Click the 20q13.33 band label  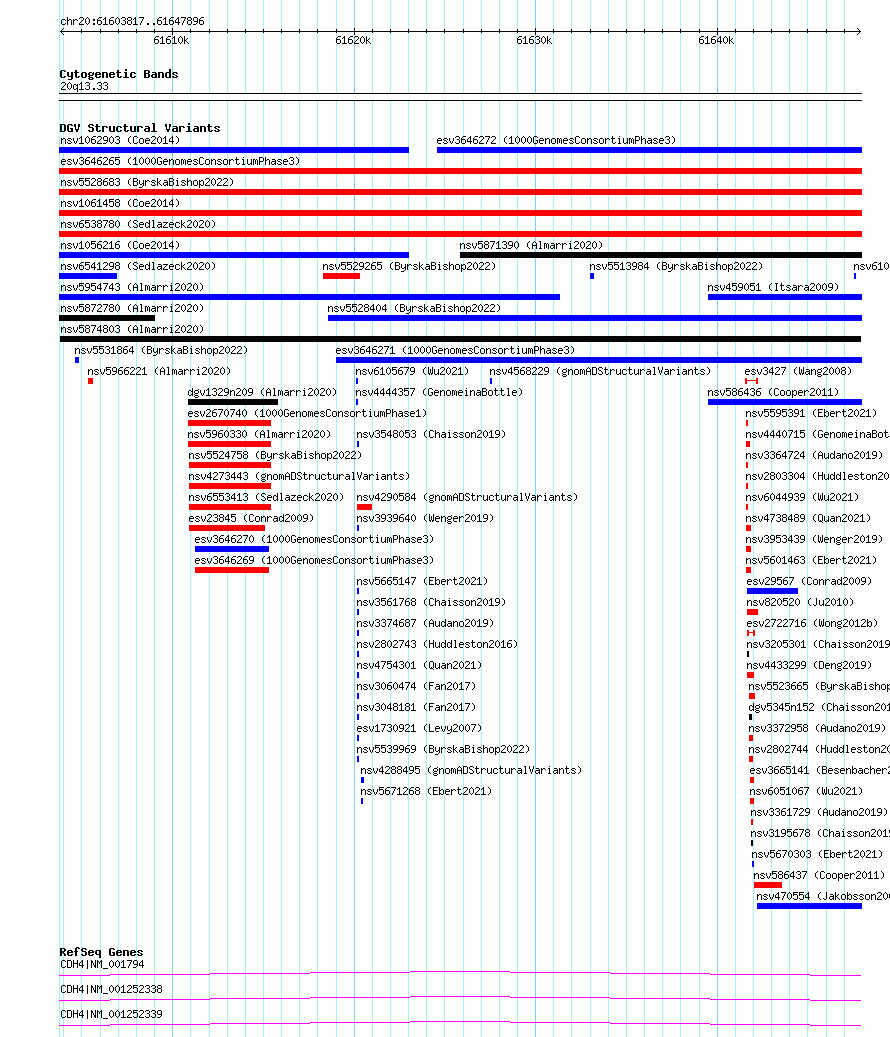[84, 87]
